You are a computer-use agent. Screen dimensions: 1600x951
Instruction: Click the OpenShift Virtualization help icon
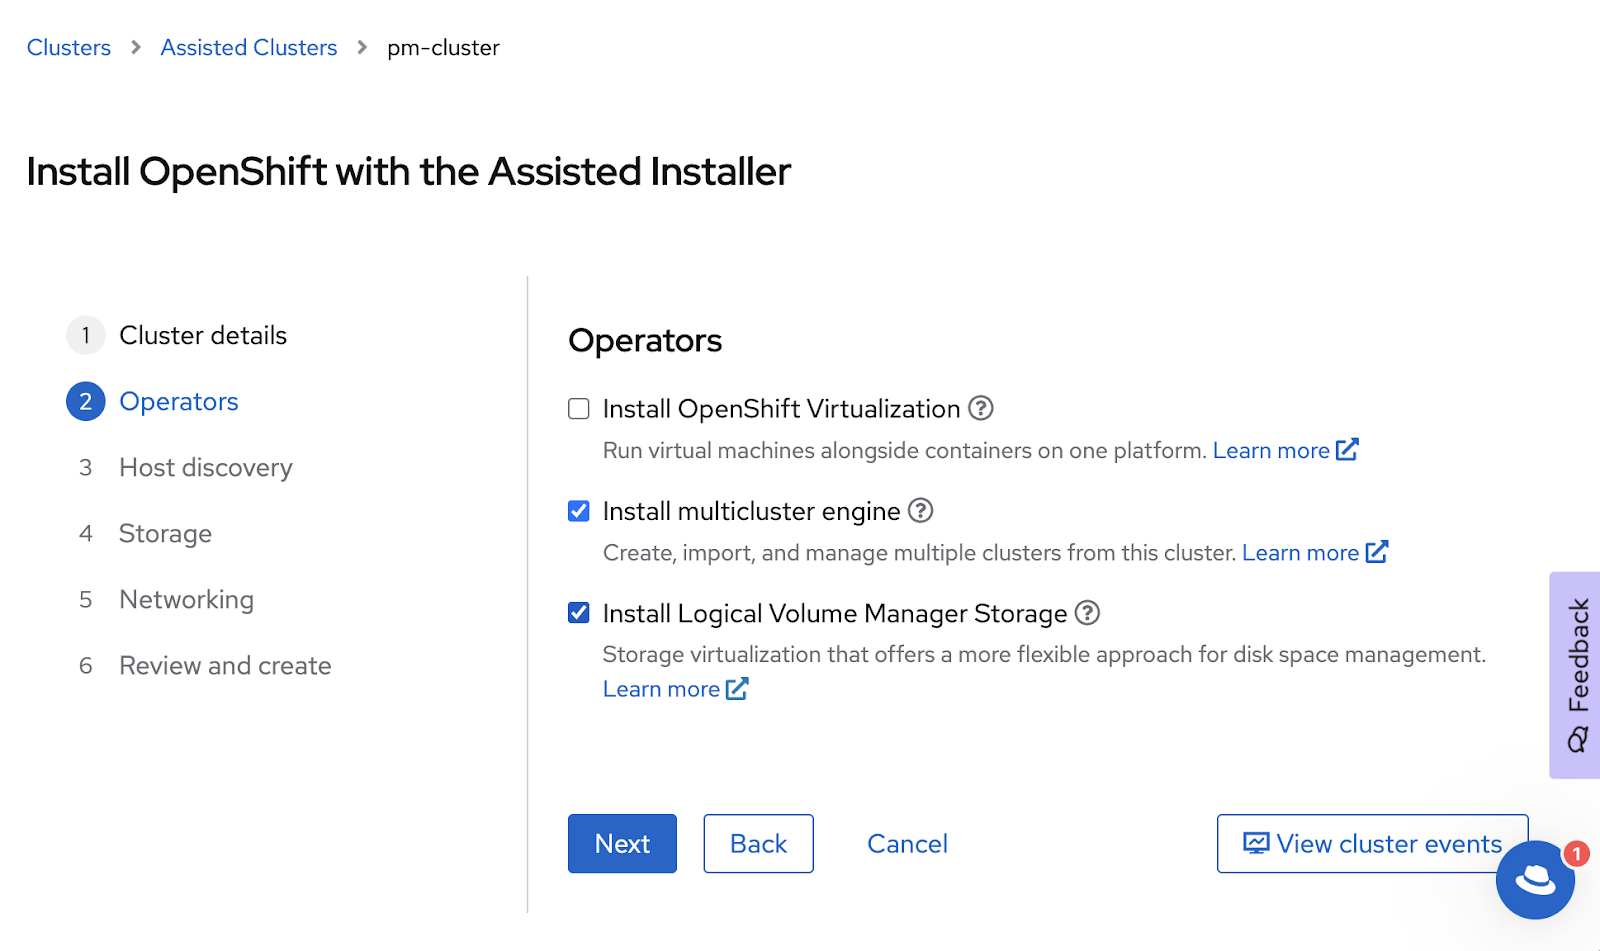(982, 408)
